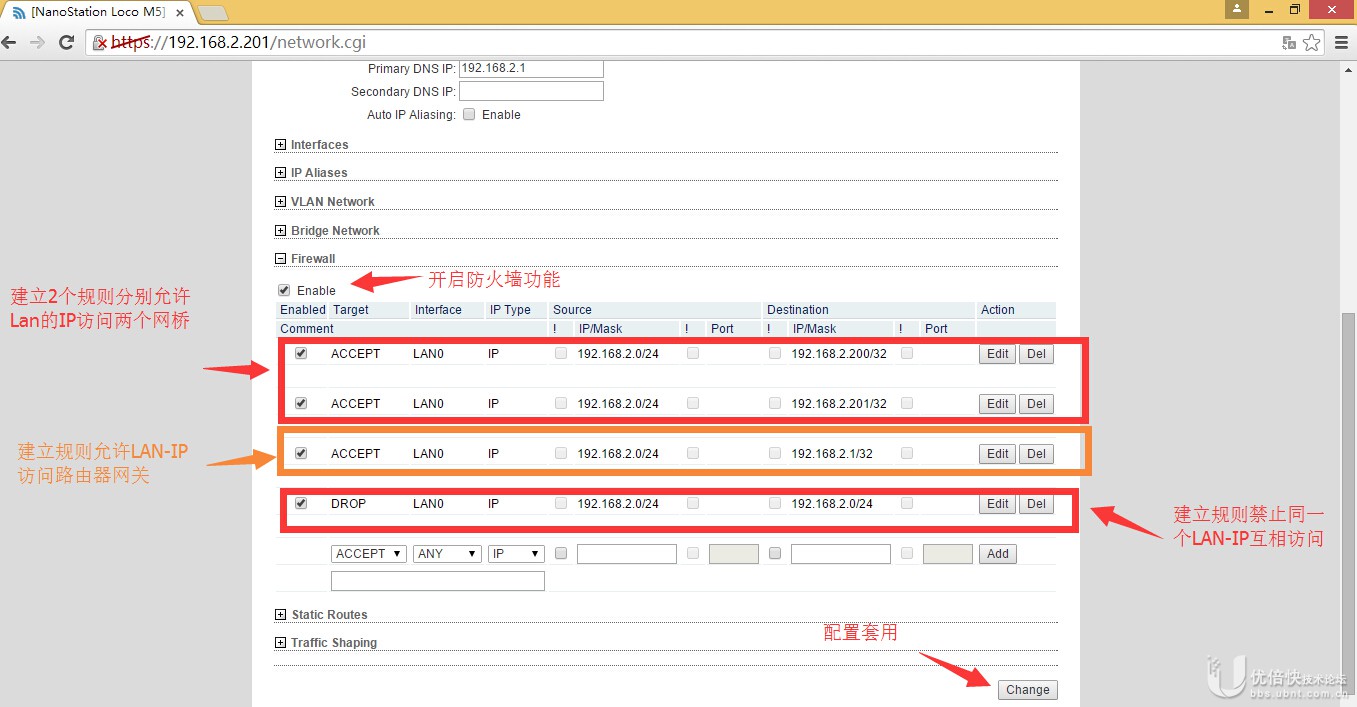Click the DROP target text
Viewport: 1357px width, 707px height.
click(x=348, y=503)
